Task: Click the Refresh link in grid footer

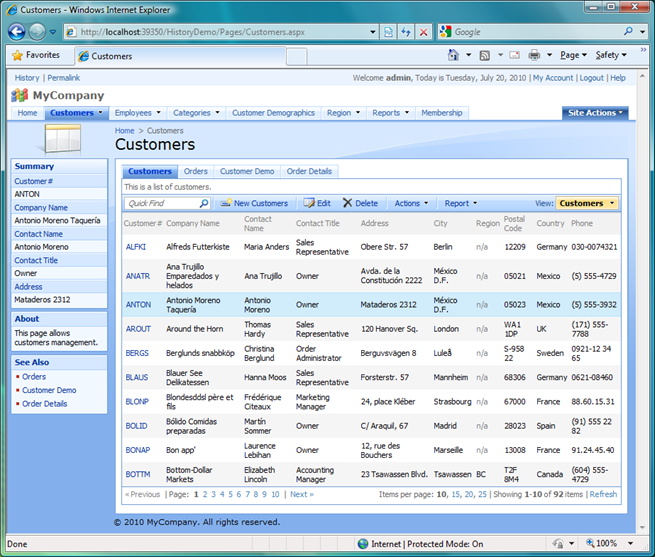Action: click(603, 494)
